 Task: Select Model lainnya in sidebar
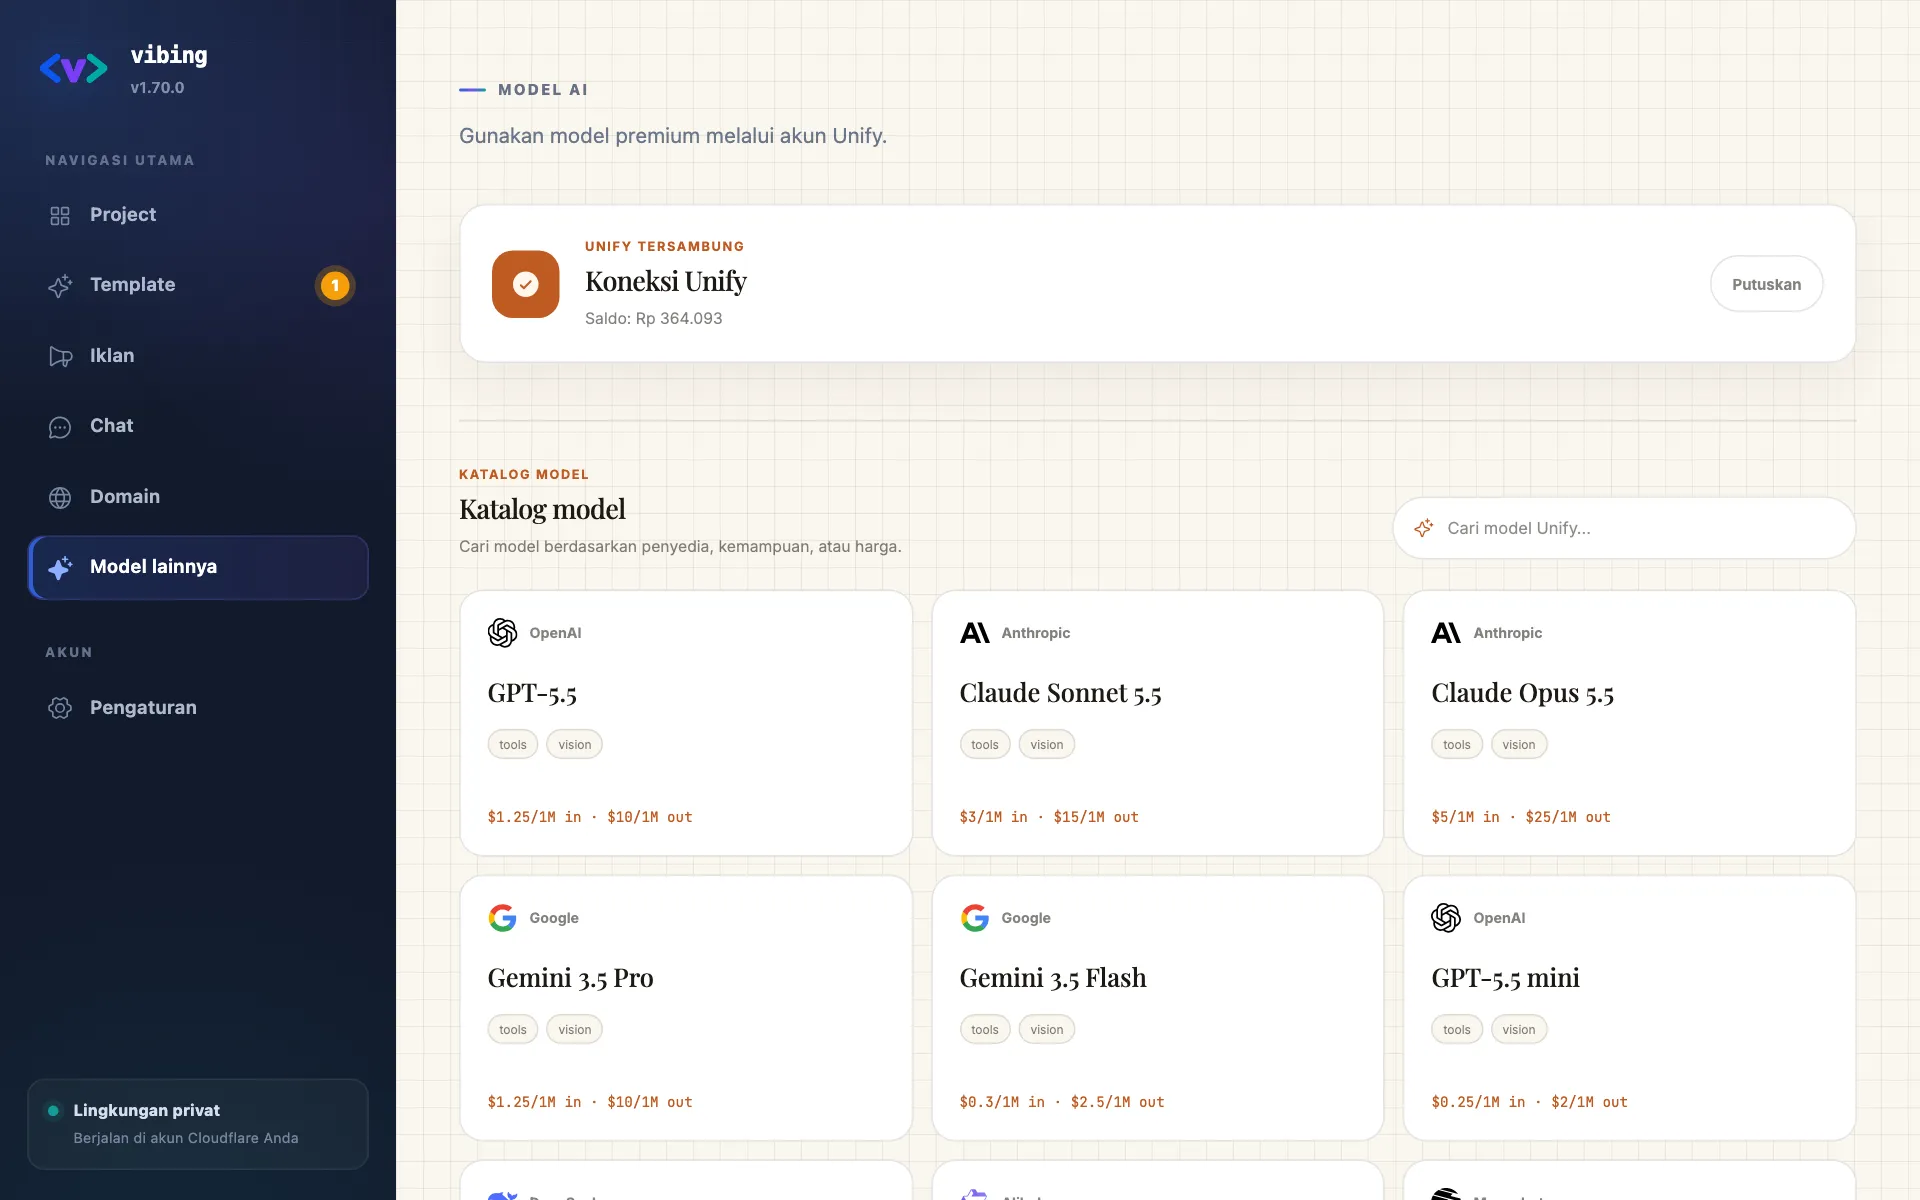click(198, 567)
